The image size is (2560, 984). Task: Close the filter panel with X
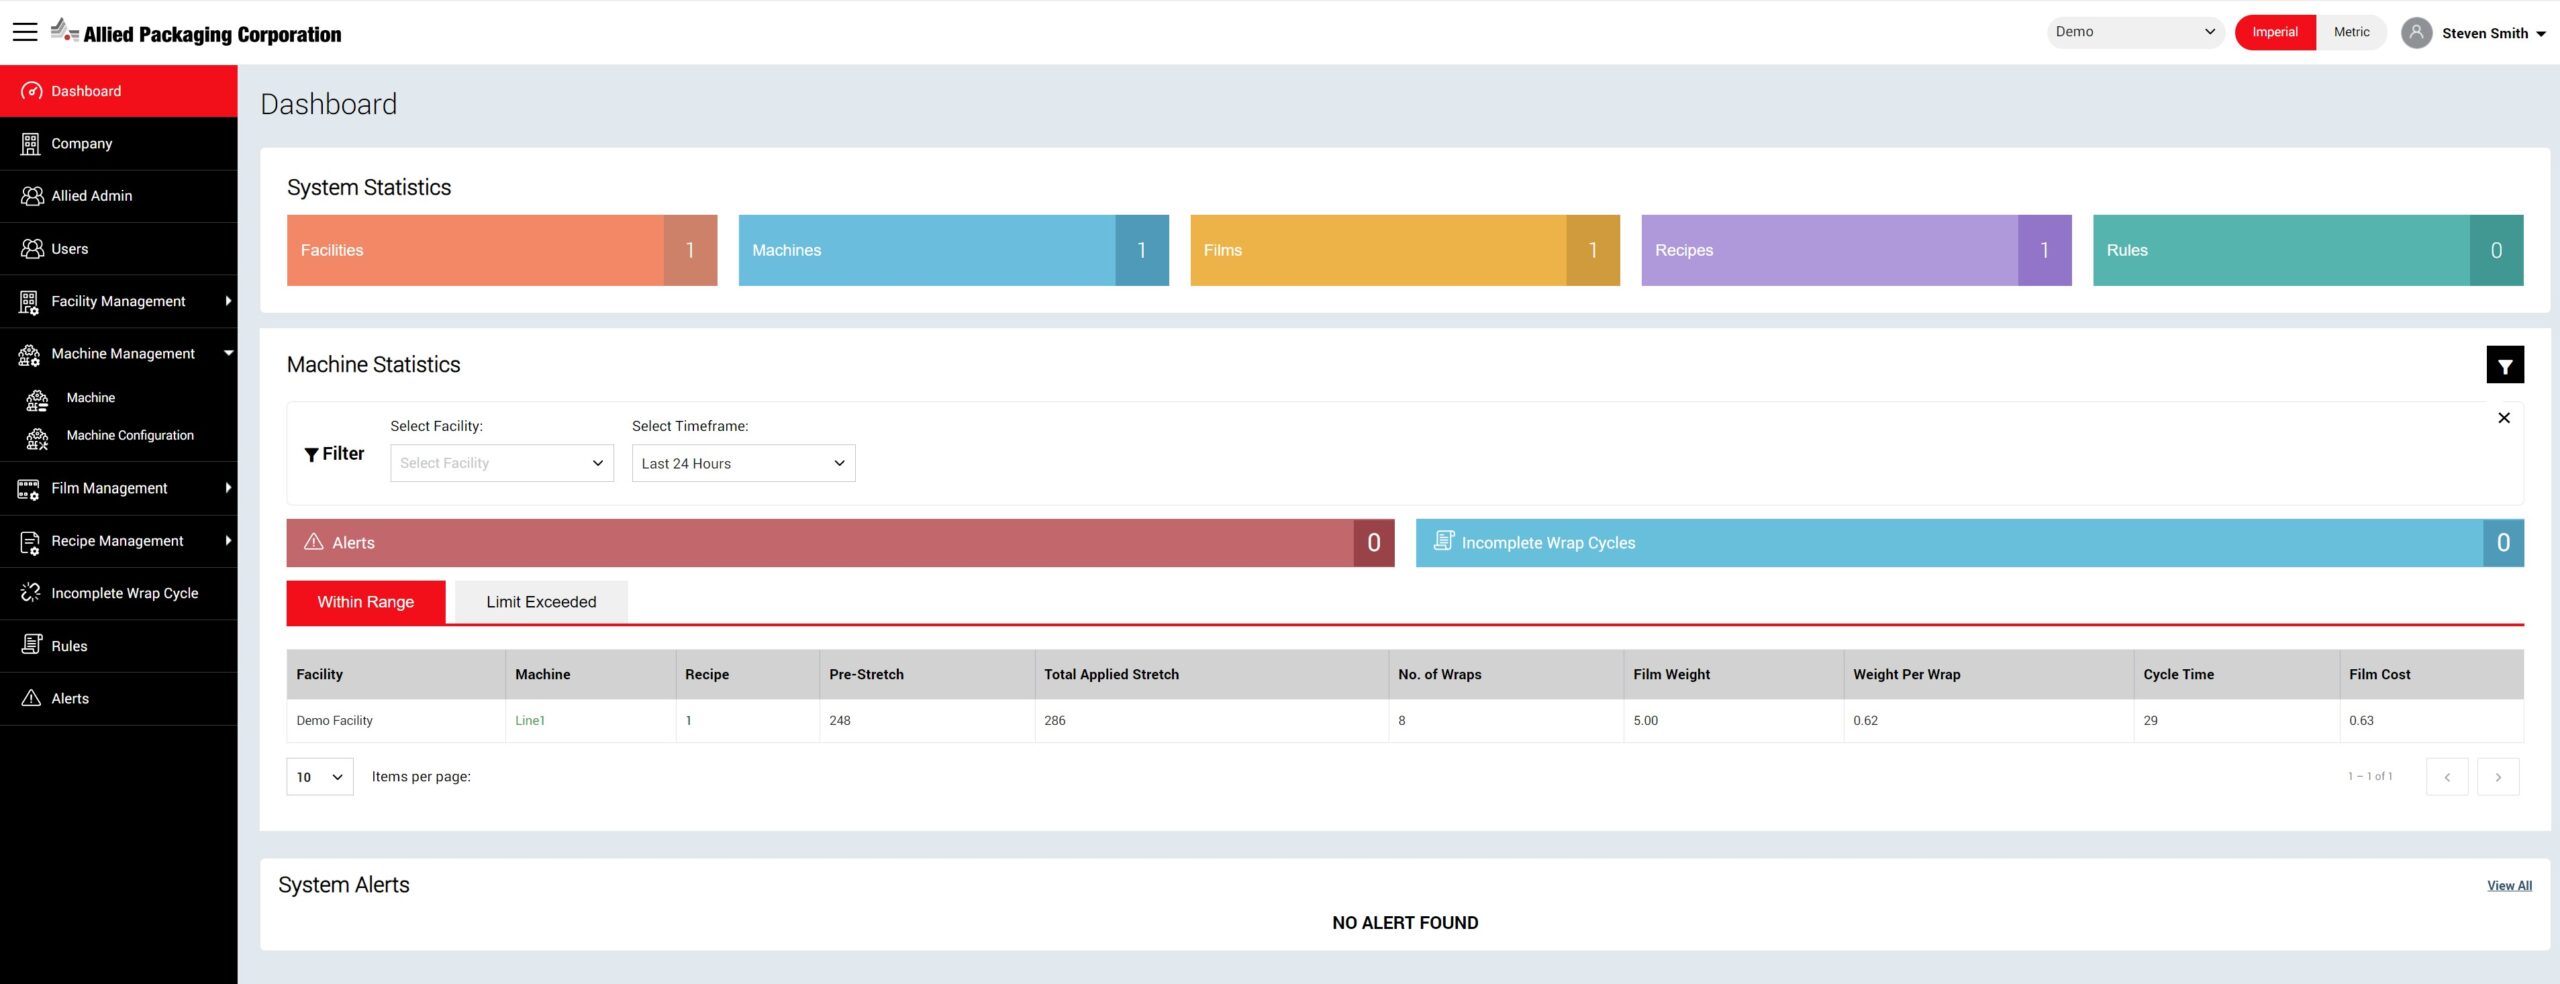(2503, 418)
